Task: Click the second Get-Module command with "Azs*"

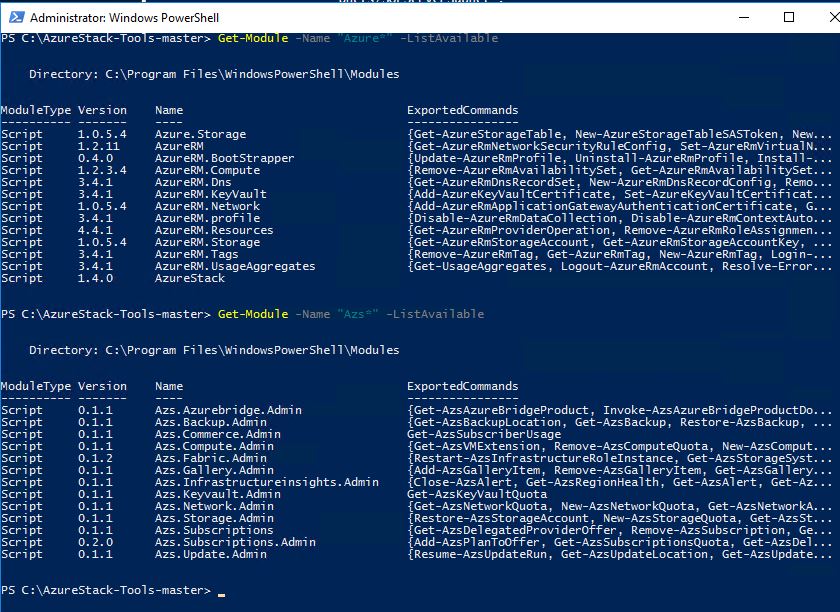Action: point(350,314)
